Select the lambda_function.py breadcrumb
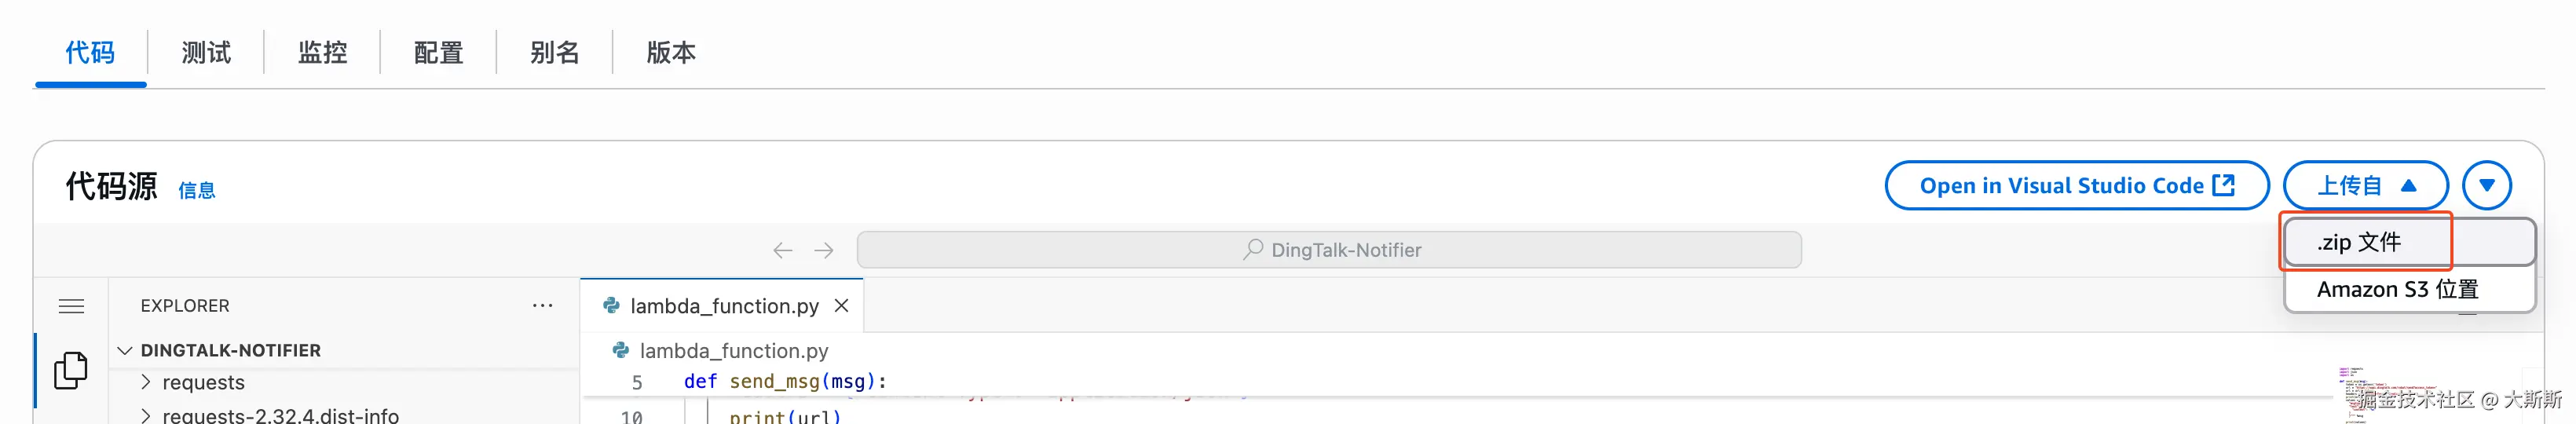2576x424 pixels. (733, 351)
